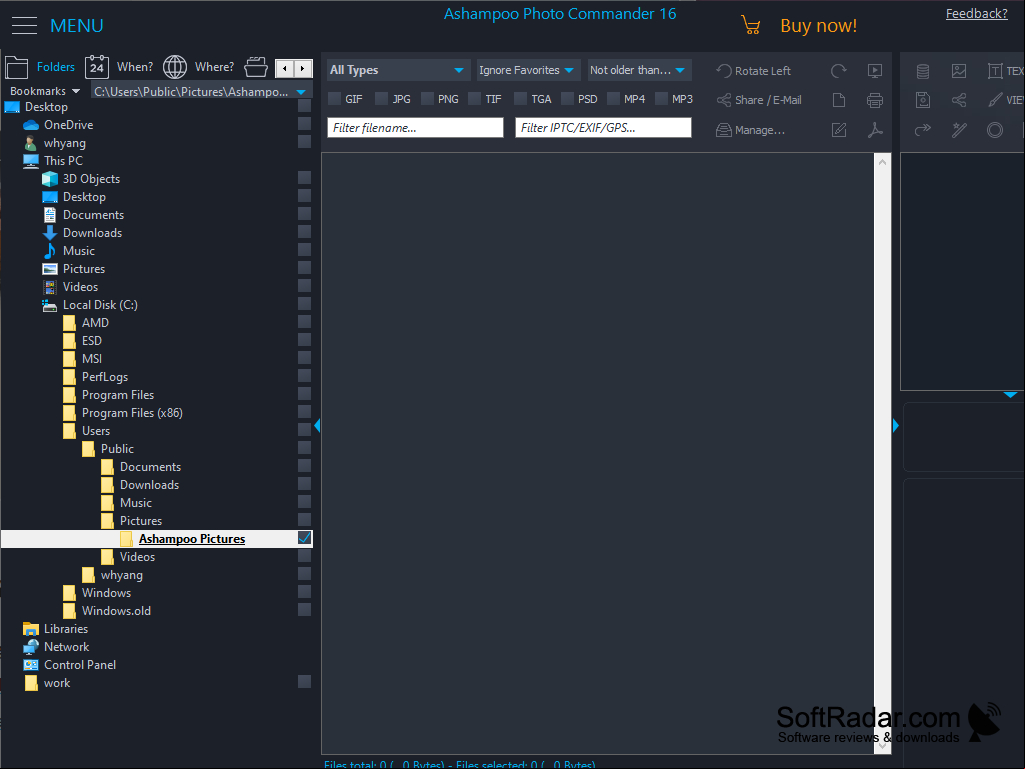1025x769 pixels.
Task: Click the shopping cart icon
Action: tap(750, 26)
